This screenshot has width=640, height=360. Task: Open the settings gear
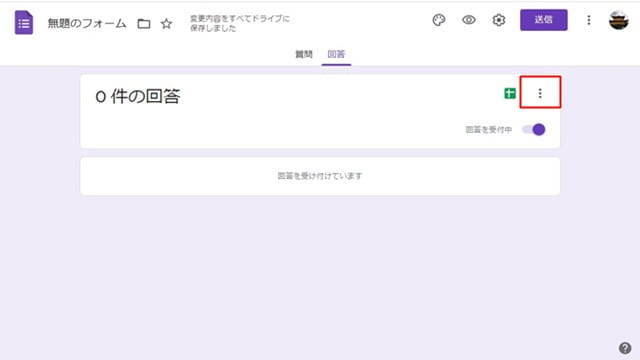click(x=498, y=20)
